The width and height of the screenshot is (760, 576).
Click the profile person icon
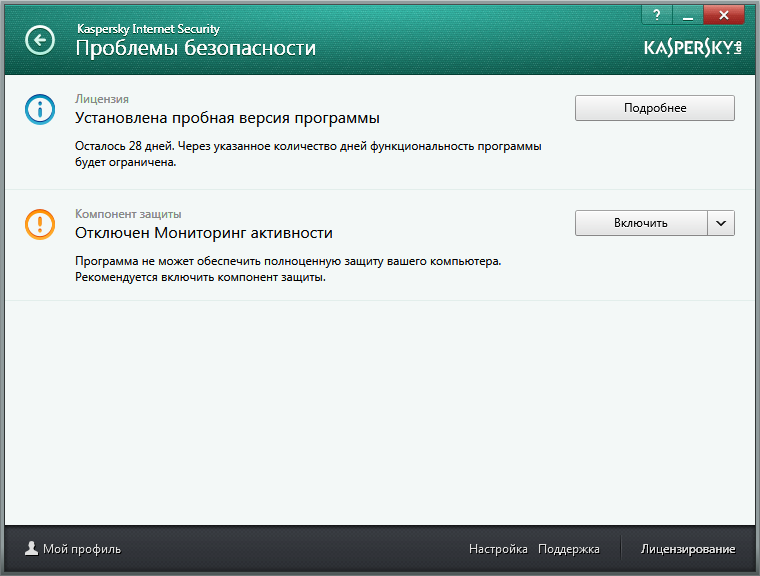click(x=32, y=549)
